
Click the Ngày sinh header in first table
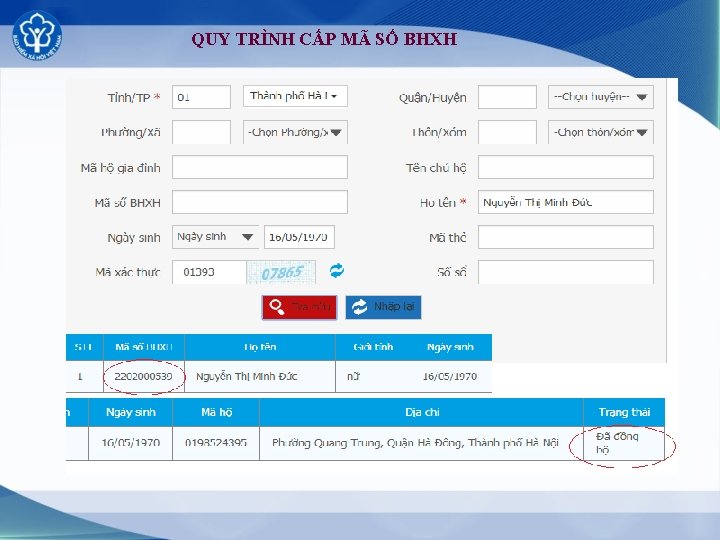pyautogui.click(x=450, y=347)
